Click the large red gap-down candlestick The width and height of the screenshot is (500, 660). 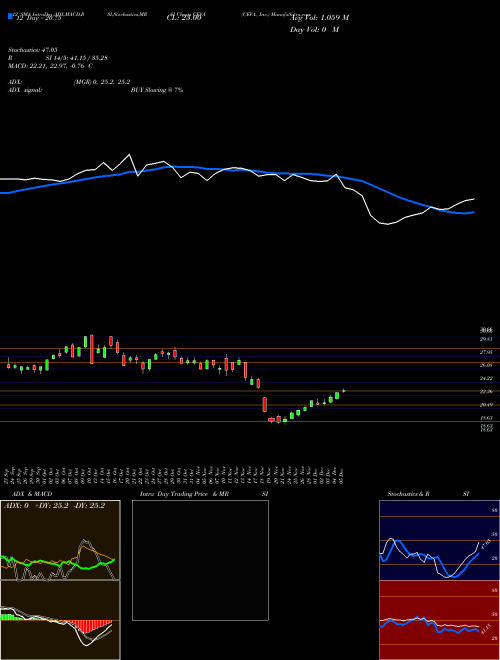click(265, 405)
